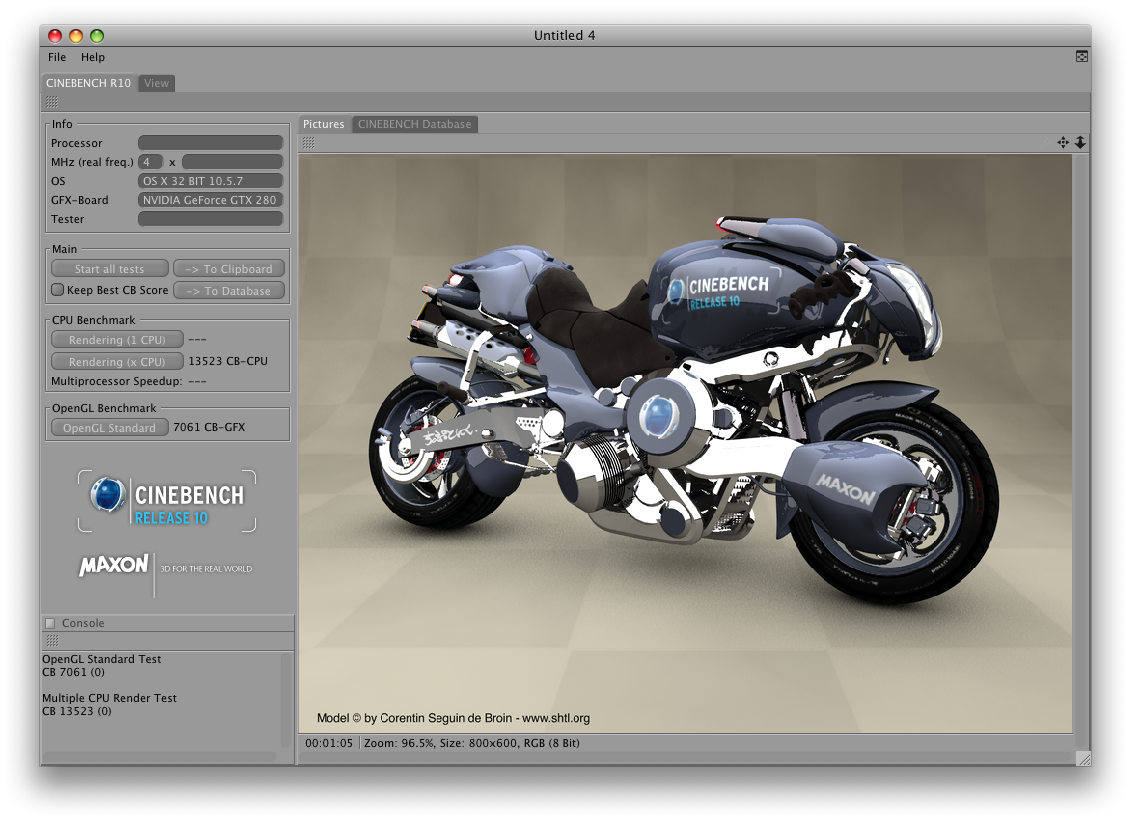Open the Help menu
1131x821 pixels.
pos(92,57)
